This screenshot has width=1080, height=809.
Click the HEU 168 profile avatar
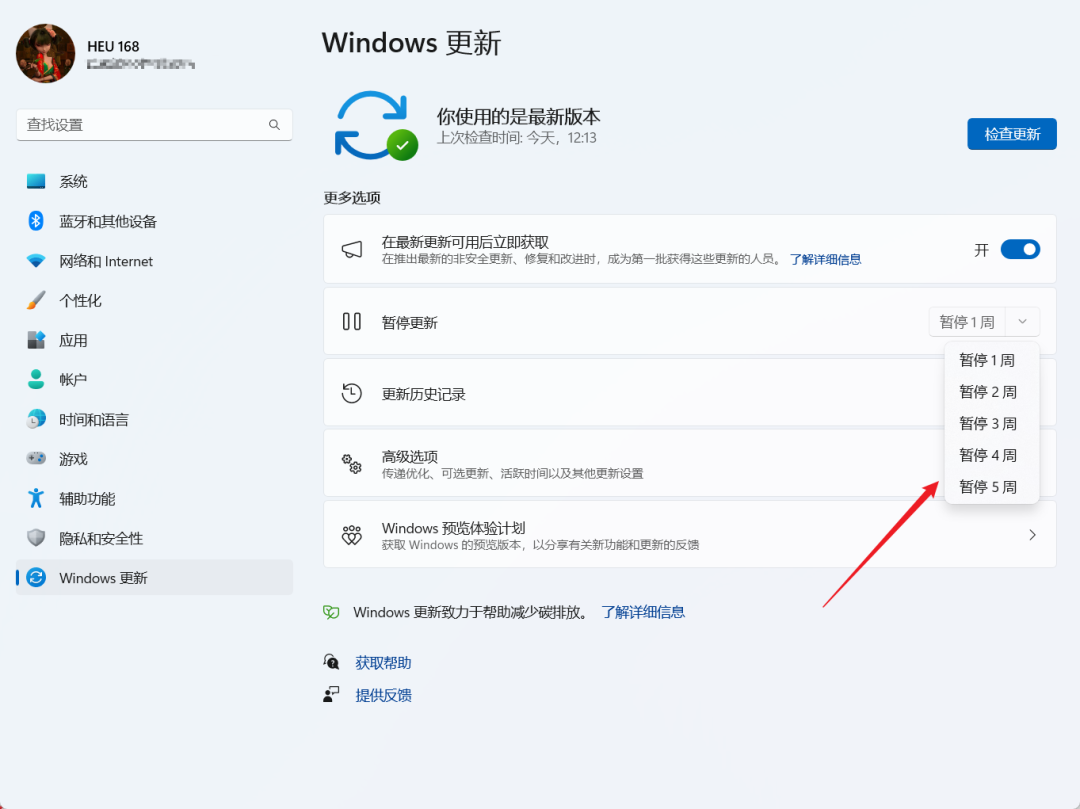46,54
